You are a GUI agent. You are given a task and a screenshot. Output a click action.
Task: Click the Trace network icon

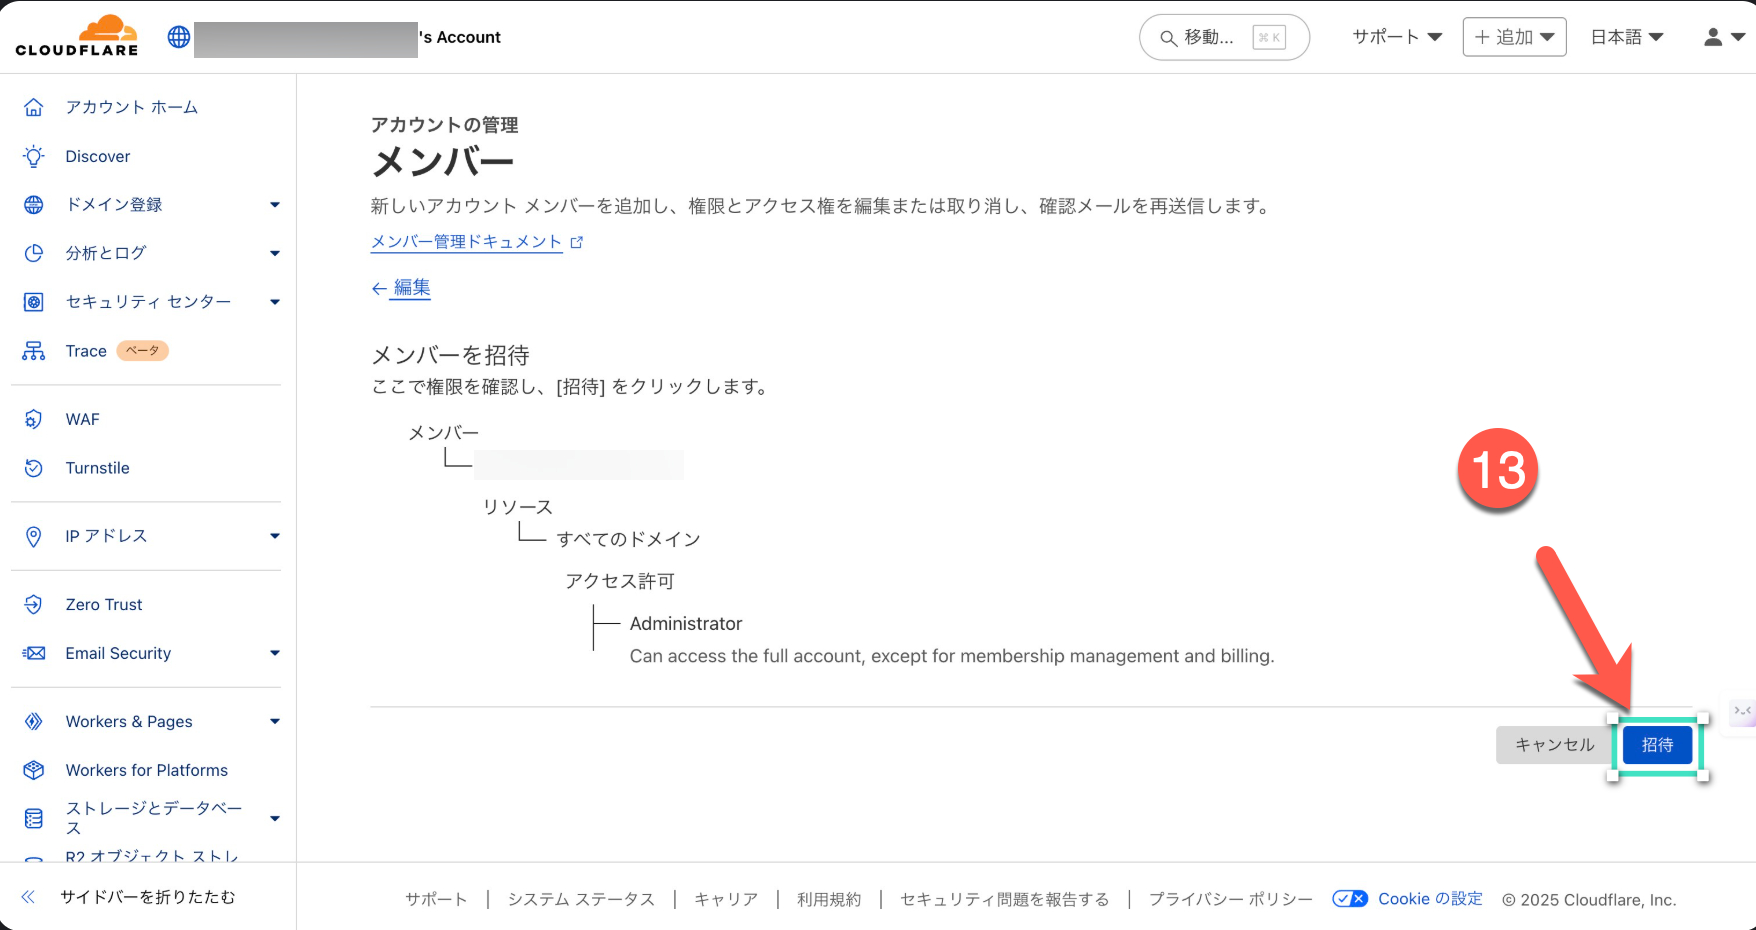tap(34, 351)
